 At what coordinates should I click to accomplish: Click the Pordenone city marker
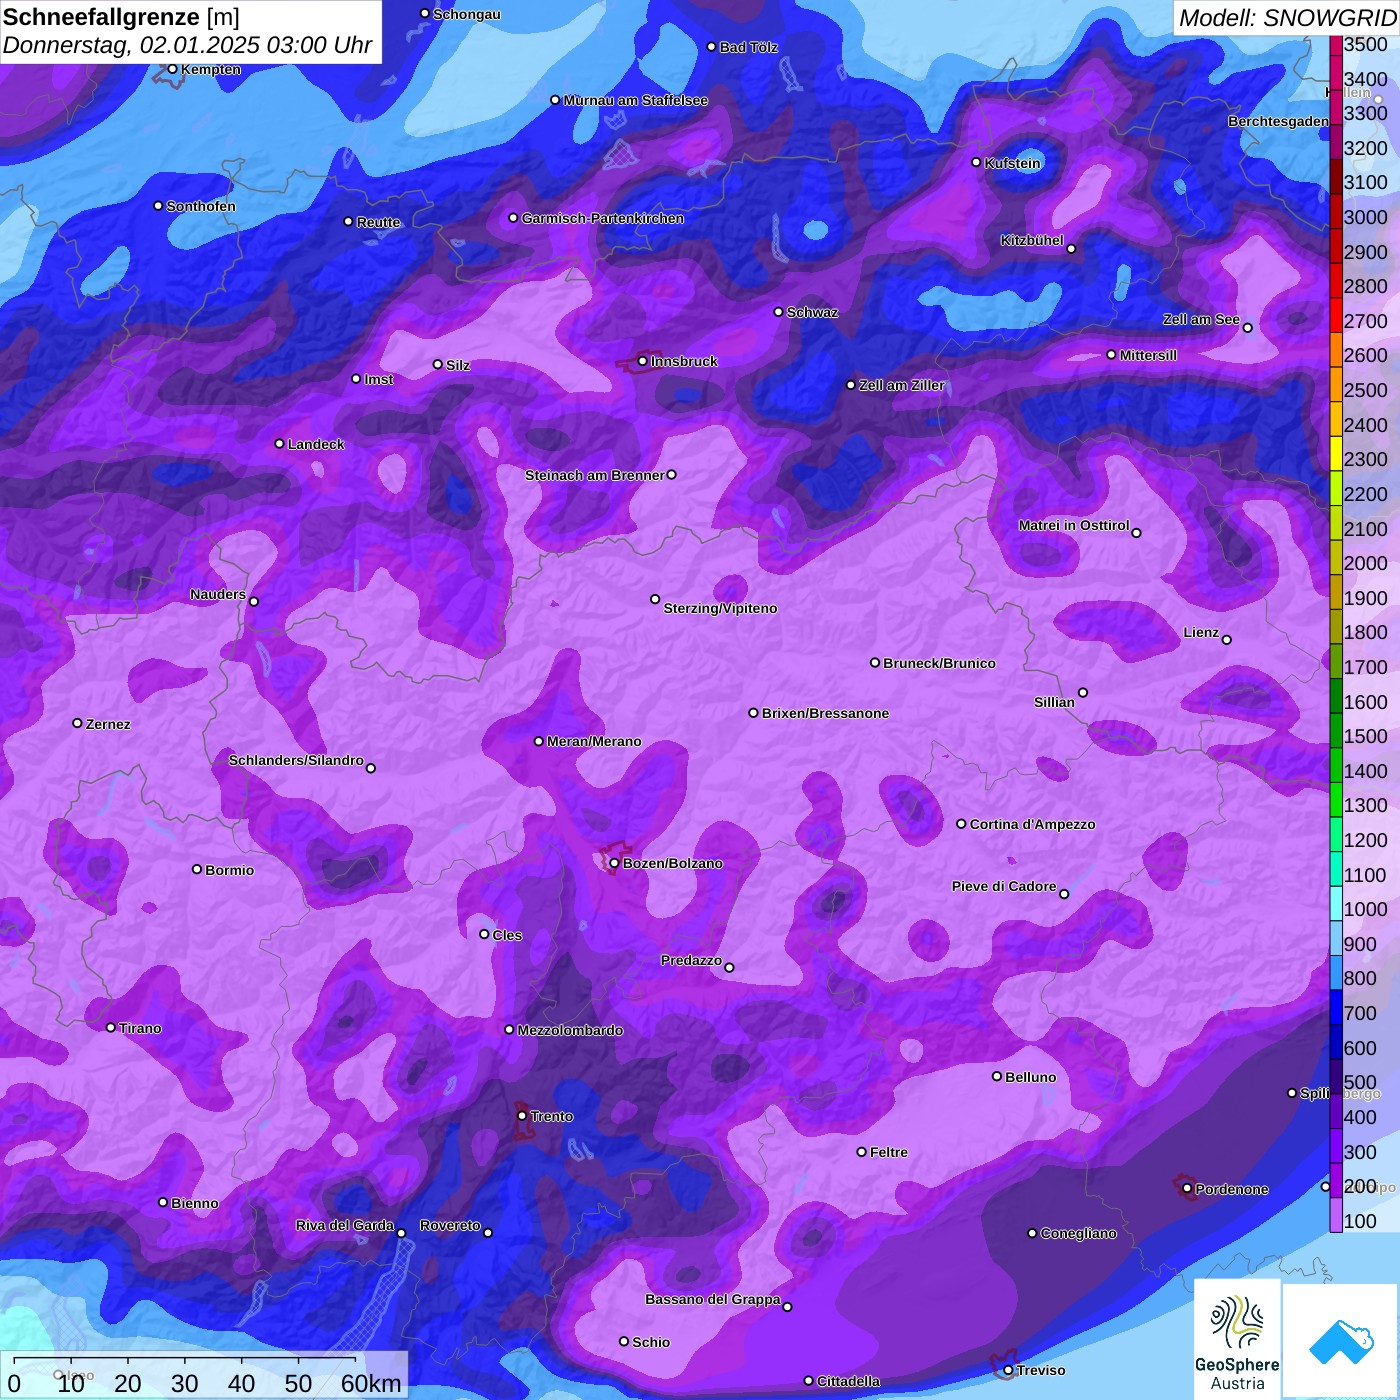(1187, 1188)
